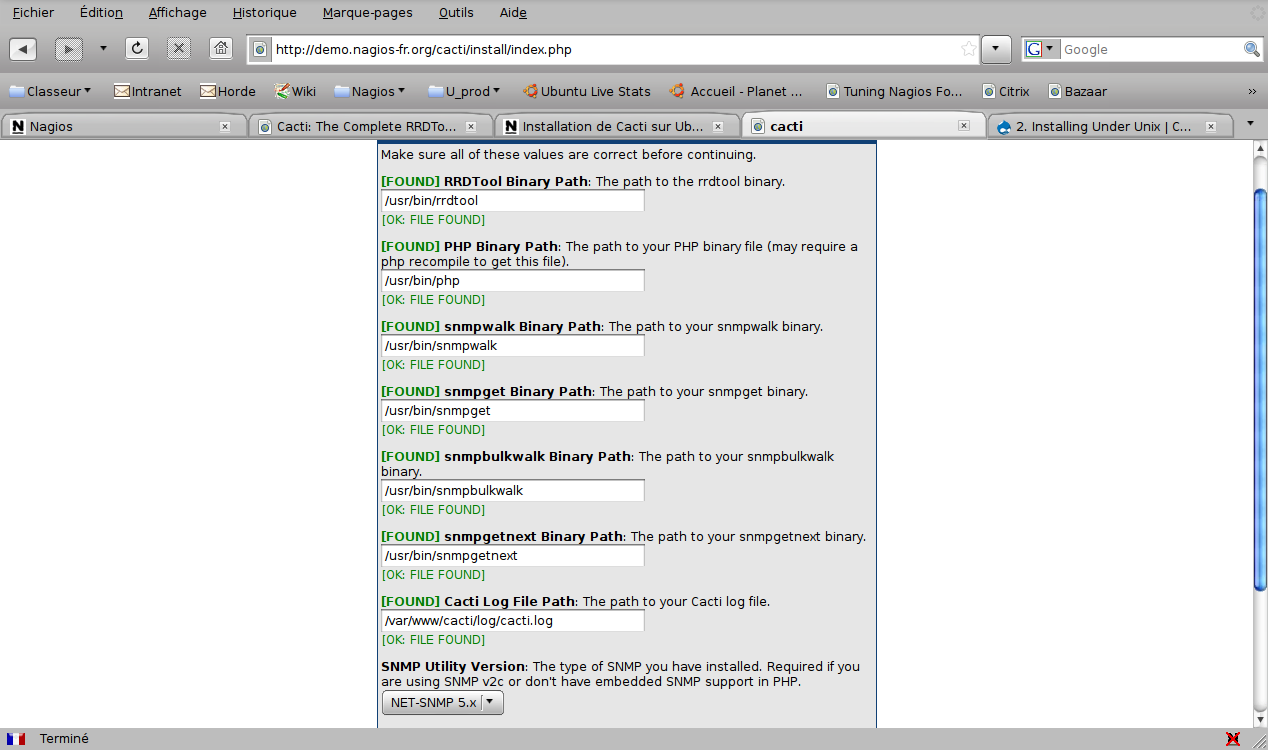Open the SNMP Utility Version dropdown
This screenshot has width=1268, height=750.
(442, 703)
